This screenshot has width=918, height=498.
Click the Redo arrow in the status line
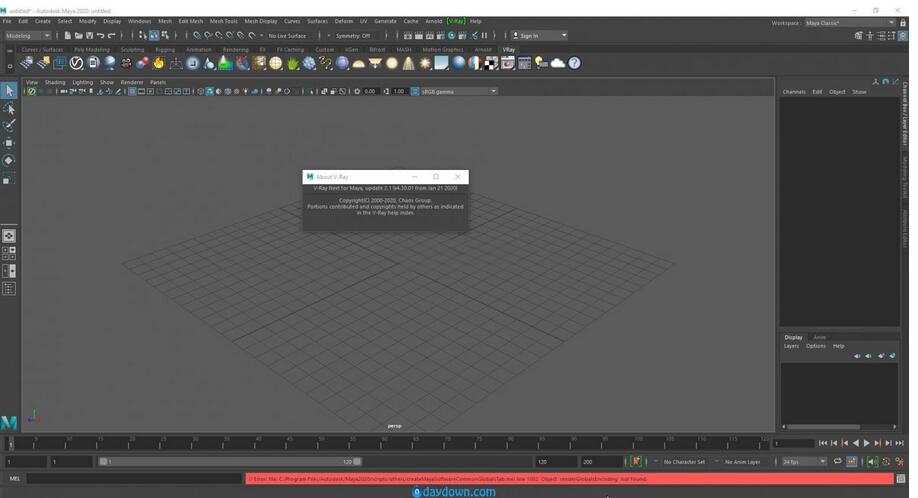tap(111, 36)
